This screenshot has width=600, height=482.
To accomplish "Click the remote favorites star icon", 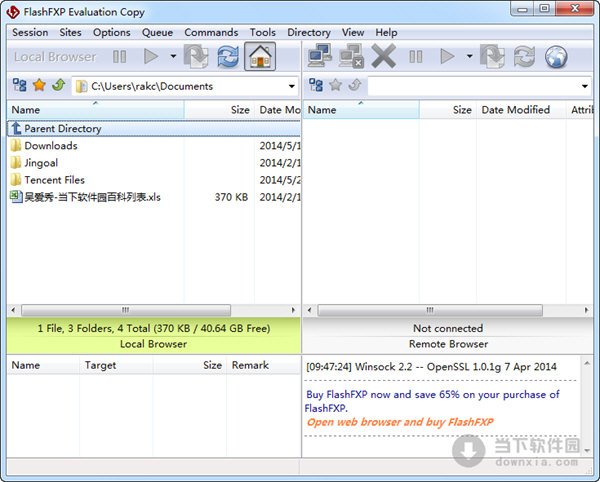I will (336, 85).
